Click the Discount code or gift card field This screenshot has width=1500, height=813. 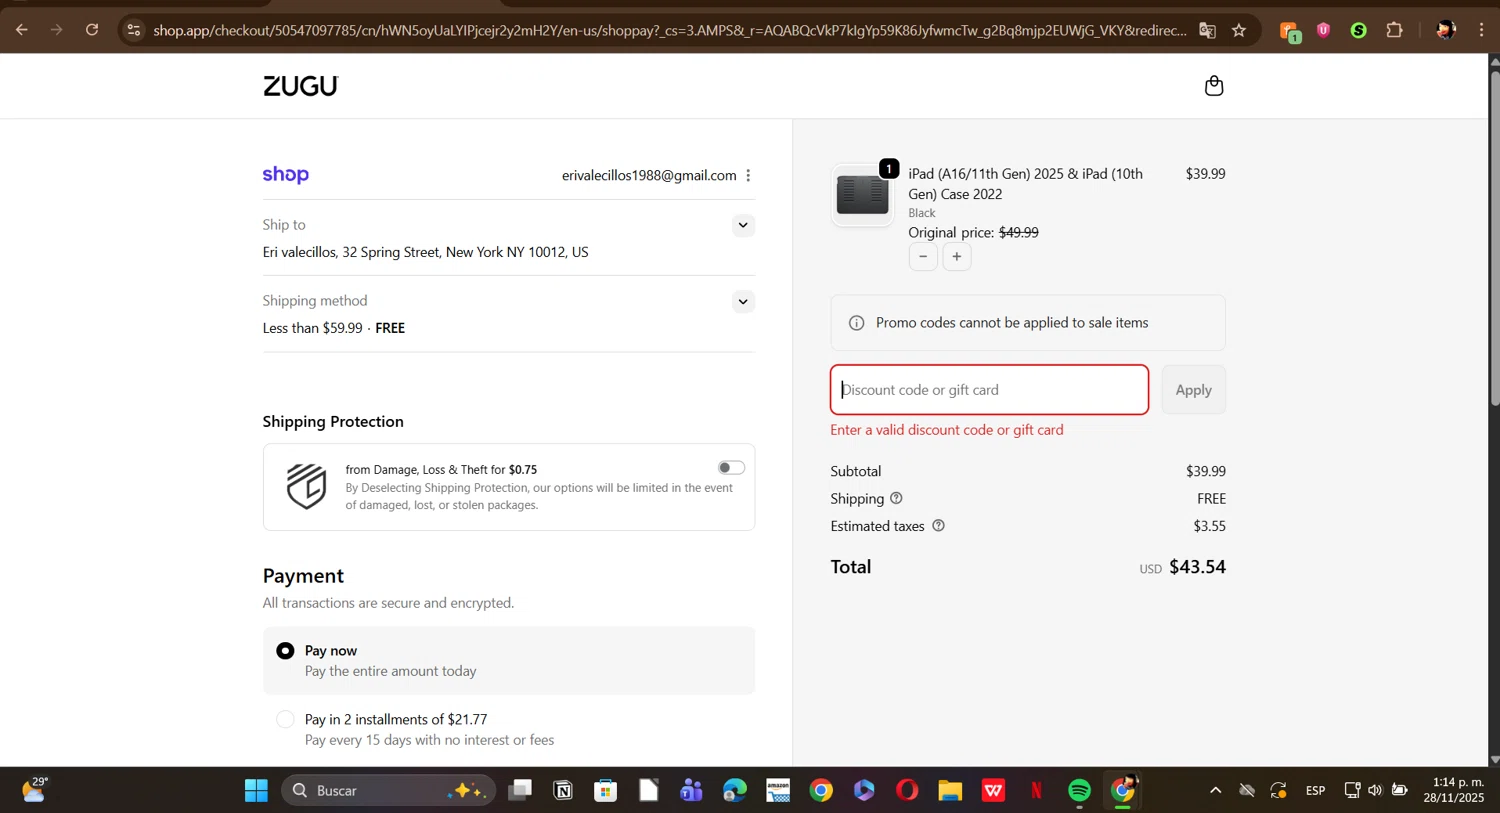tap(989, 390)
